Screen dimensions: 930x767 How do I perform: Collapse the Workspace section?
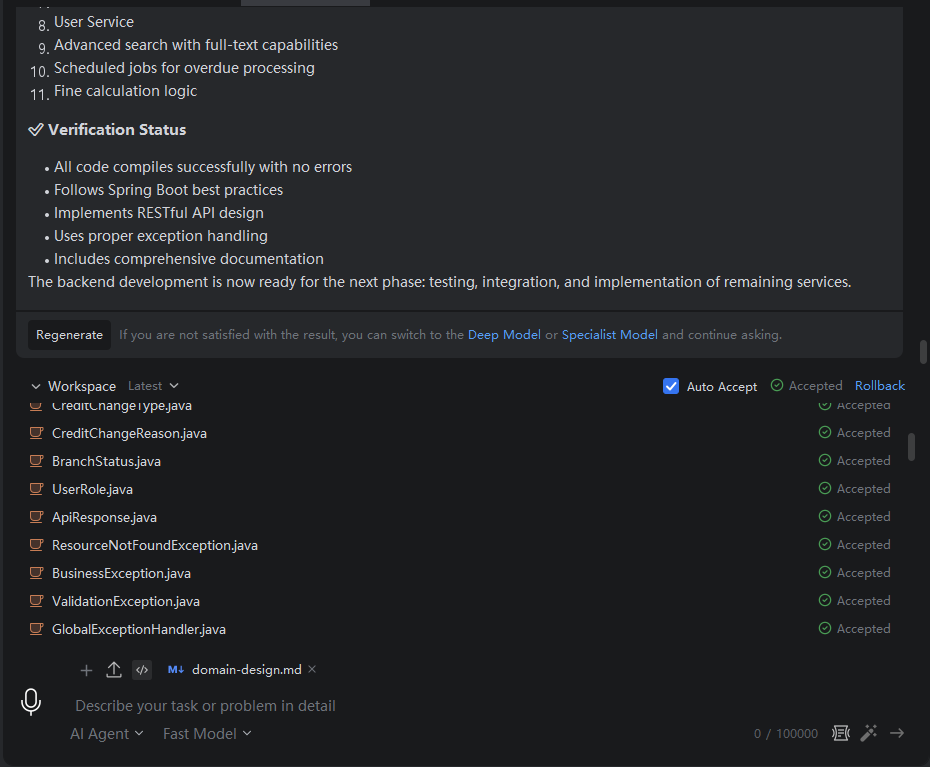(36, 386)
